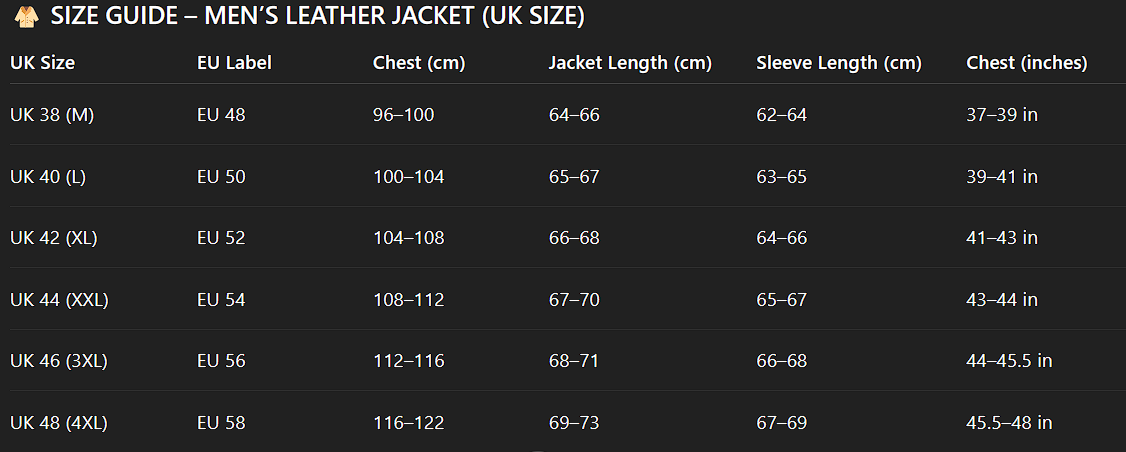
Task: Click the jacket emoji icon in title
Action: (26, 17)
